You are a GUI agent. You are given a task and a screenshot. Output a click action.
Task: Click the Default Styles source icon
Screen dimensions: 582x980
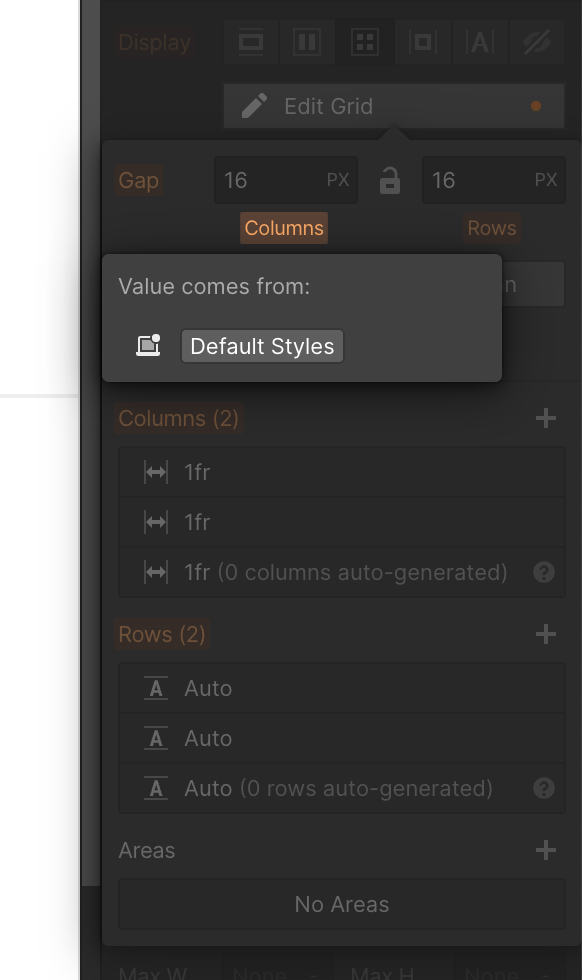click(x=149, y=345)
